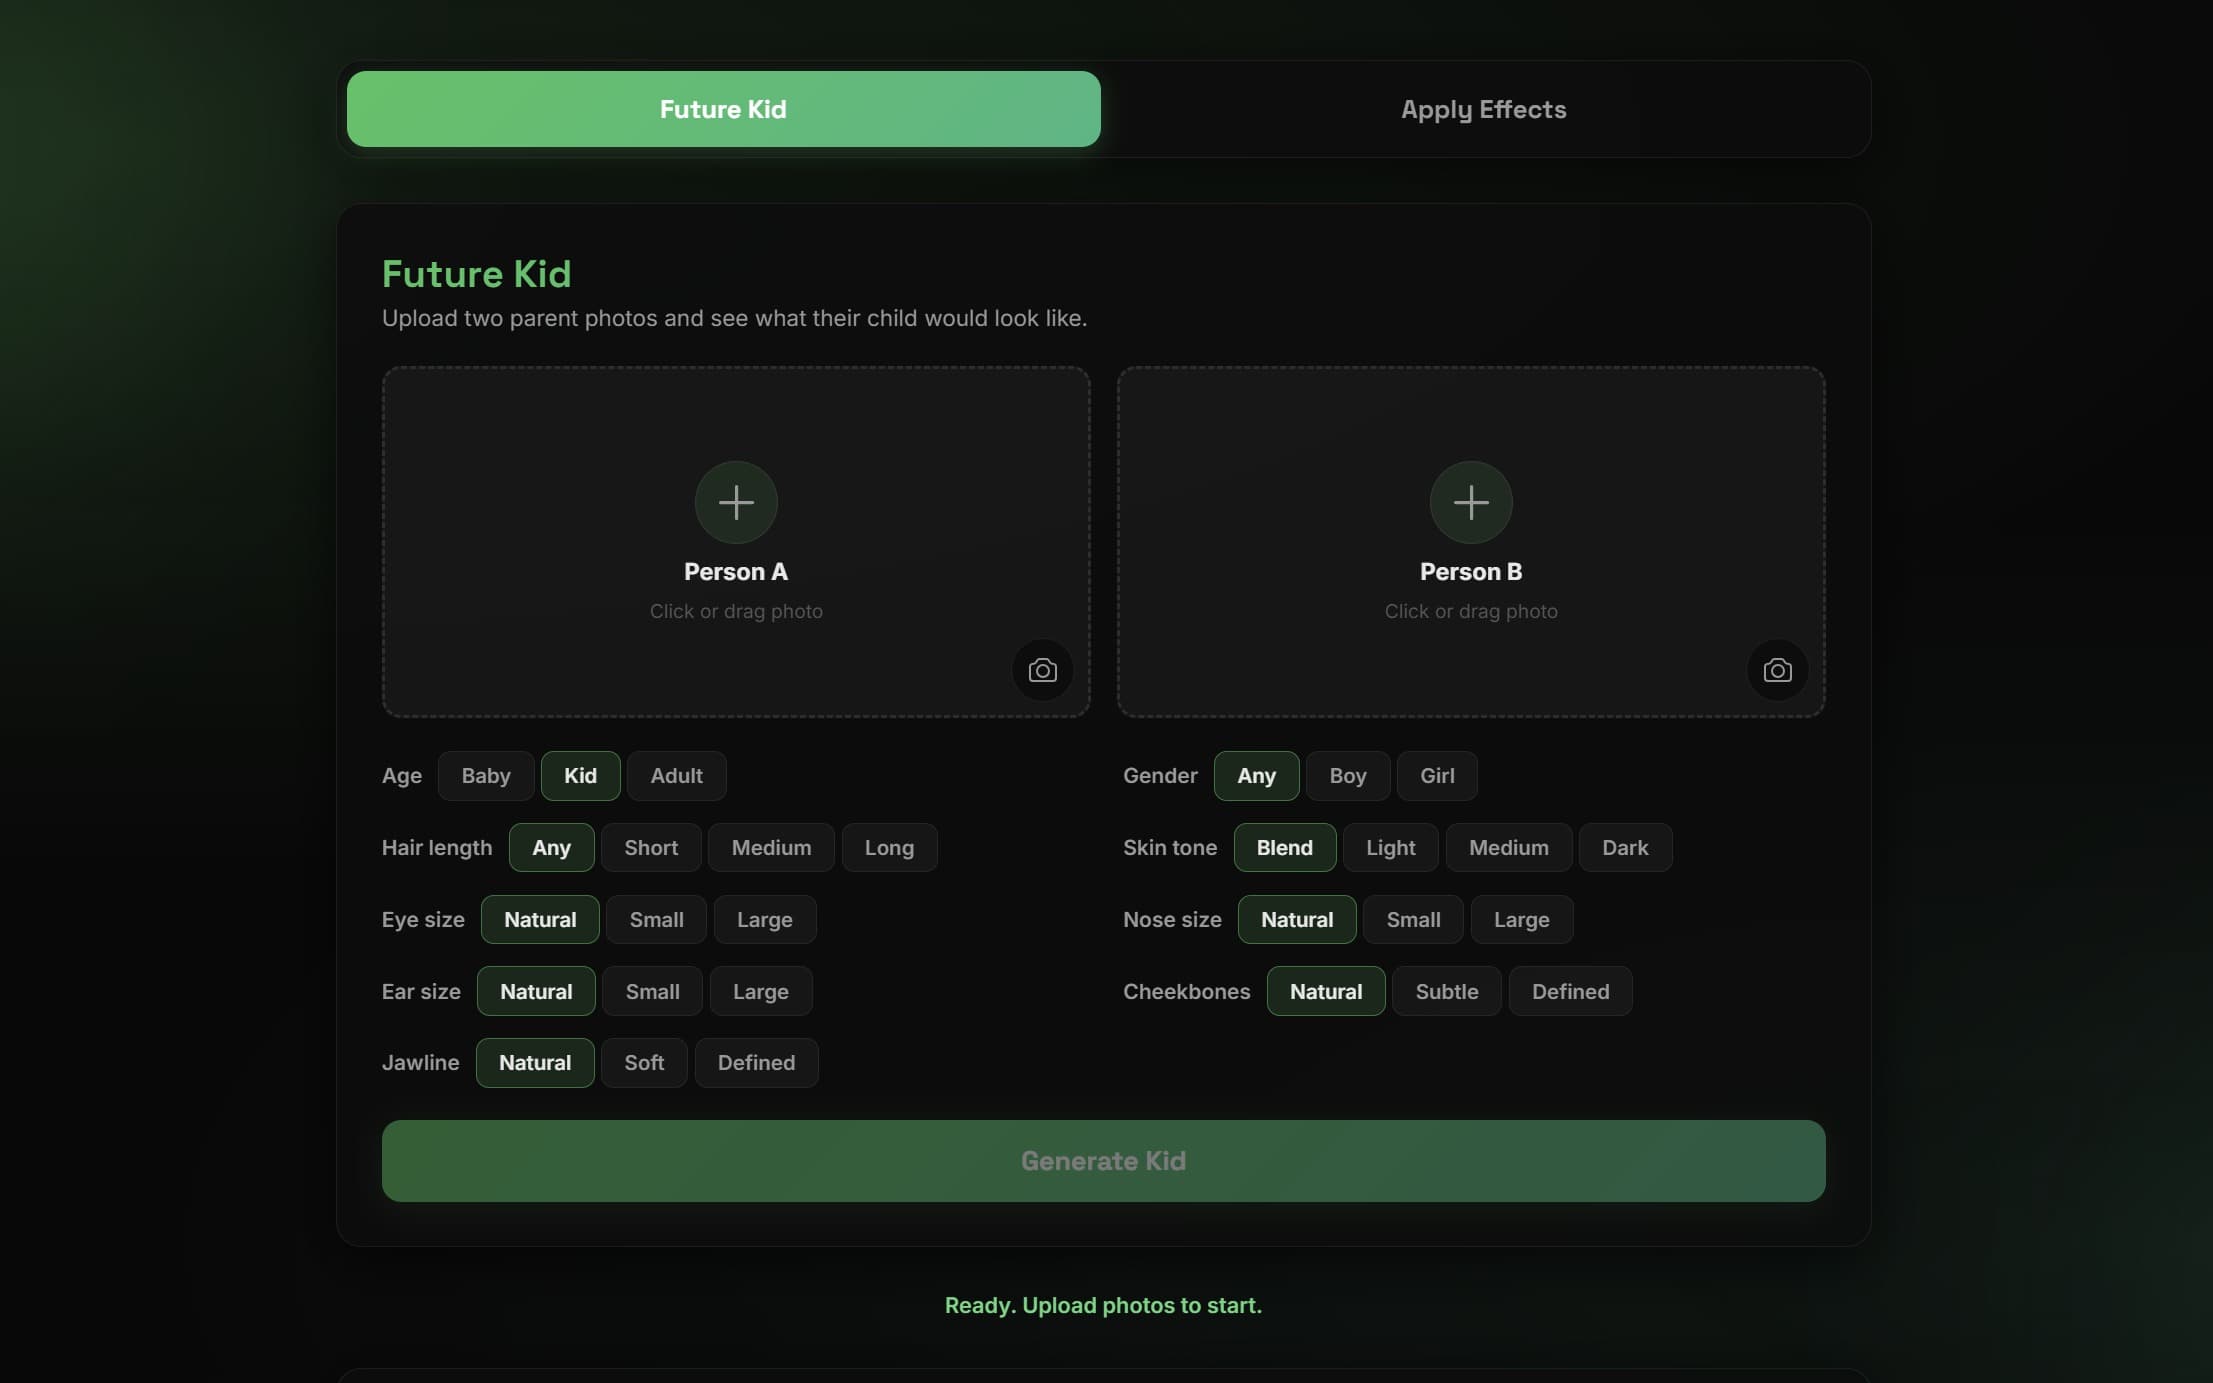
Task: Pick Natural cheekbones
Action: (x=1325, y=992)
